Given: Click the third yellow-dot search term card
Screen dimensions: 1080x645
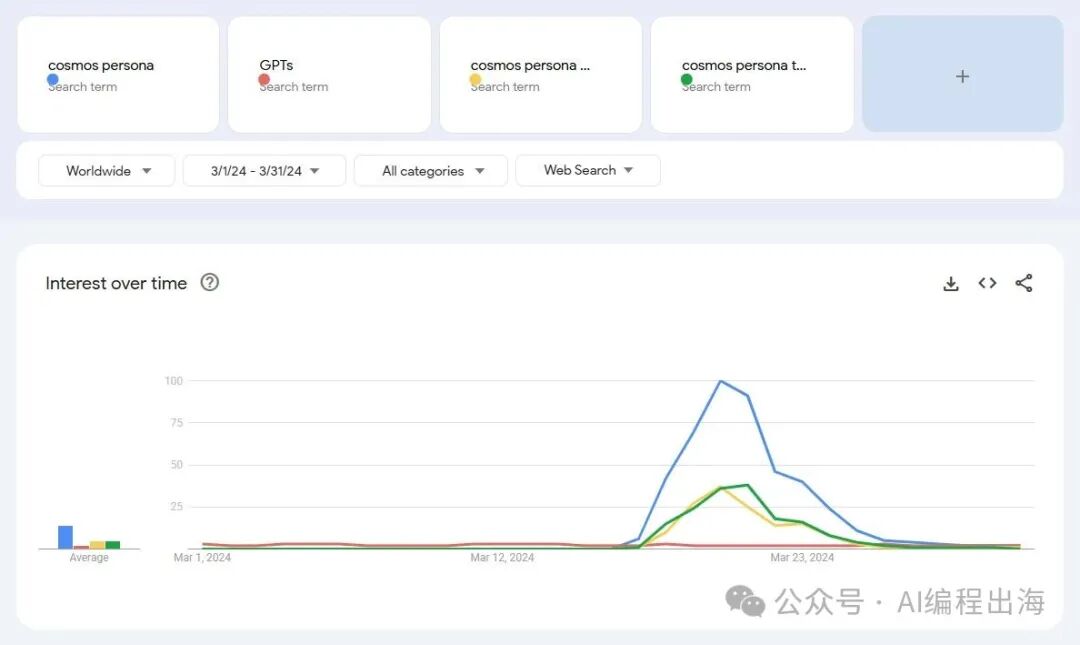Looking at the screenshot, I should (x=540, y=75).
